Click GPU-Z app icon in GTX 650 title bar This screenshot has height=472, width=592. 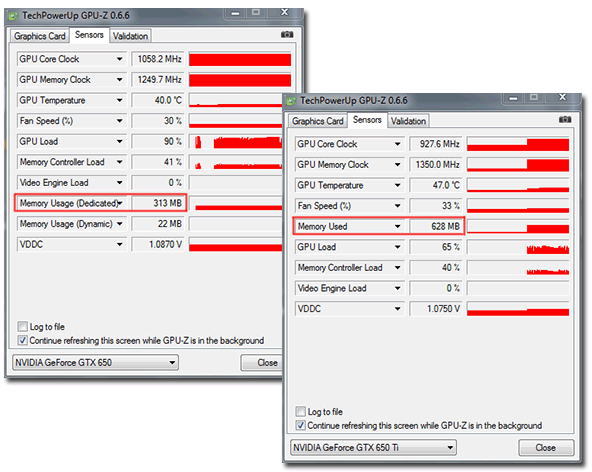[13, 16]
